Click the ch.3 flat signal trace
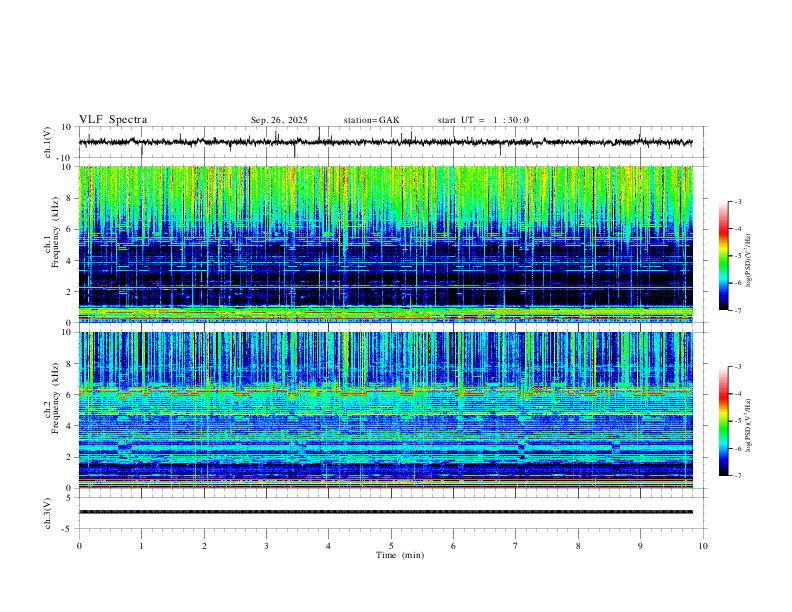This screenshot has width=792, height=612. 385,512
